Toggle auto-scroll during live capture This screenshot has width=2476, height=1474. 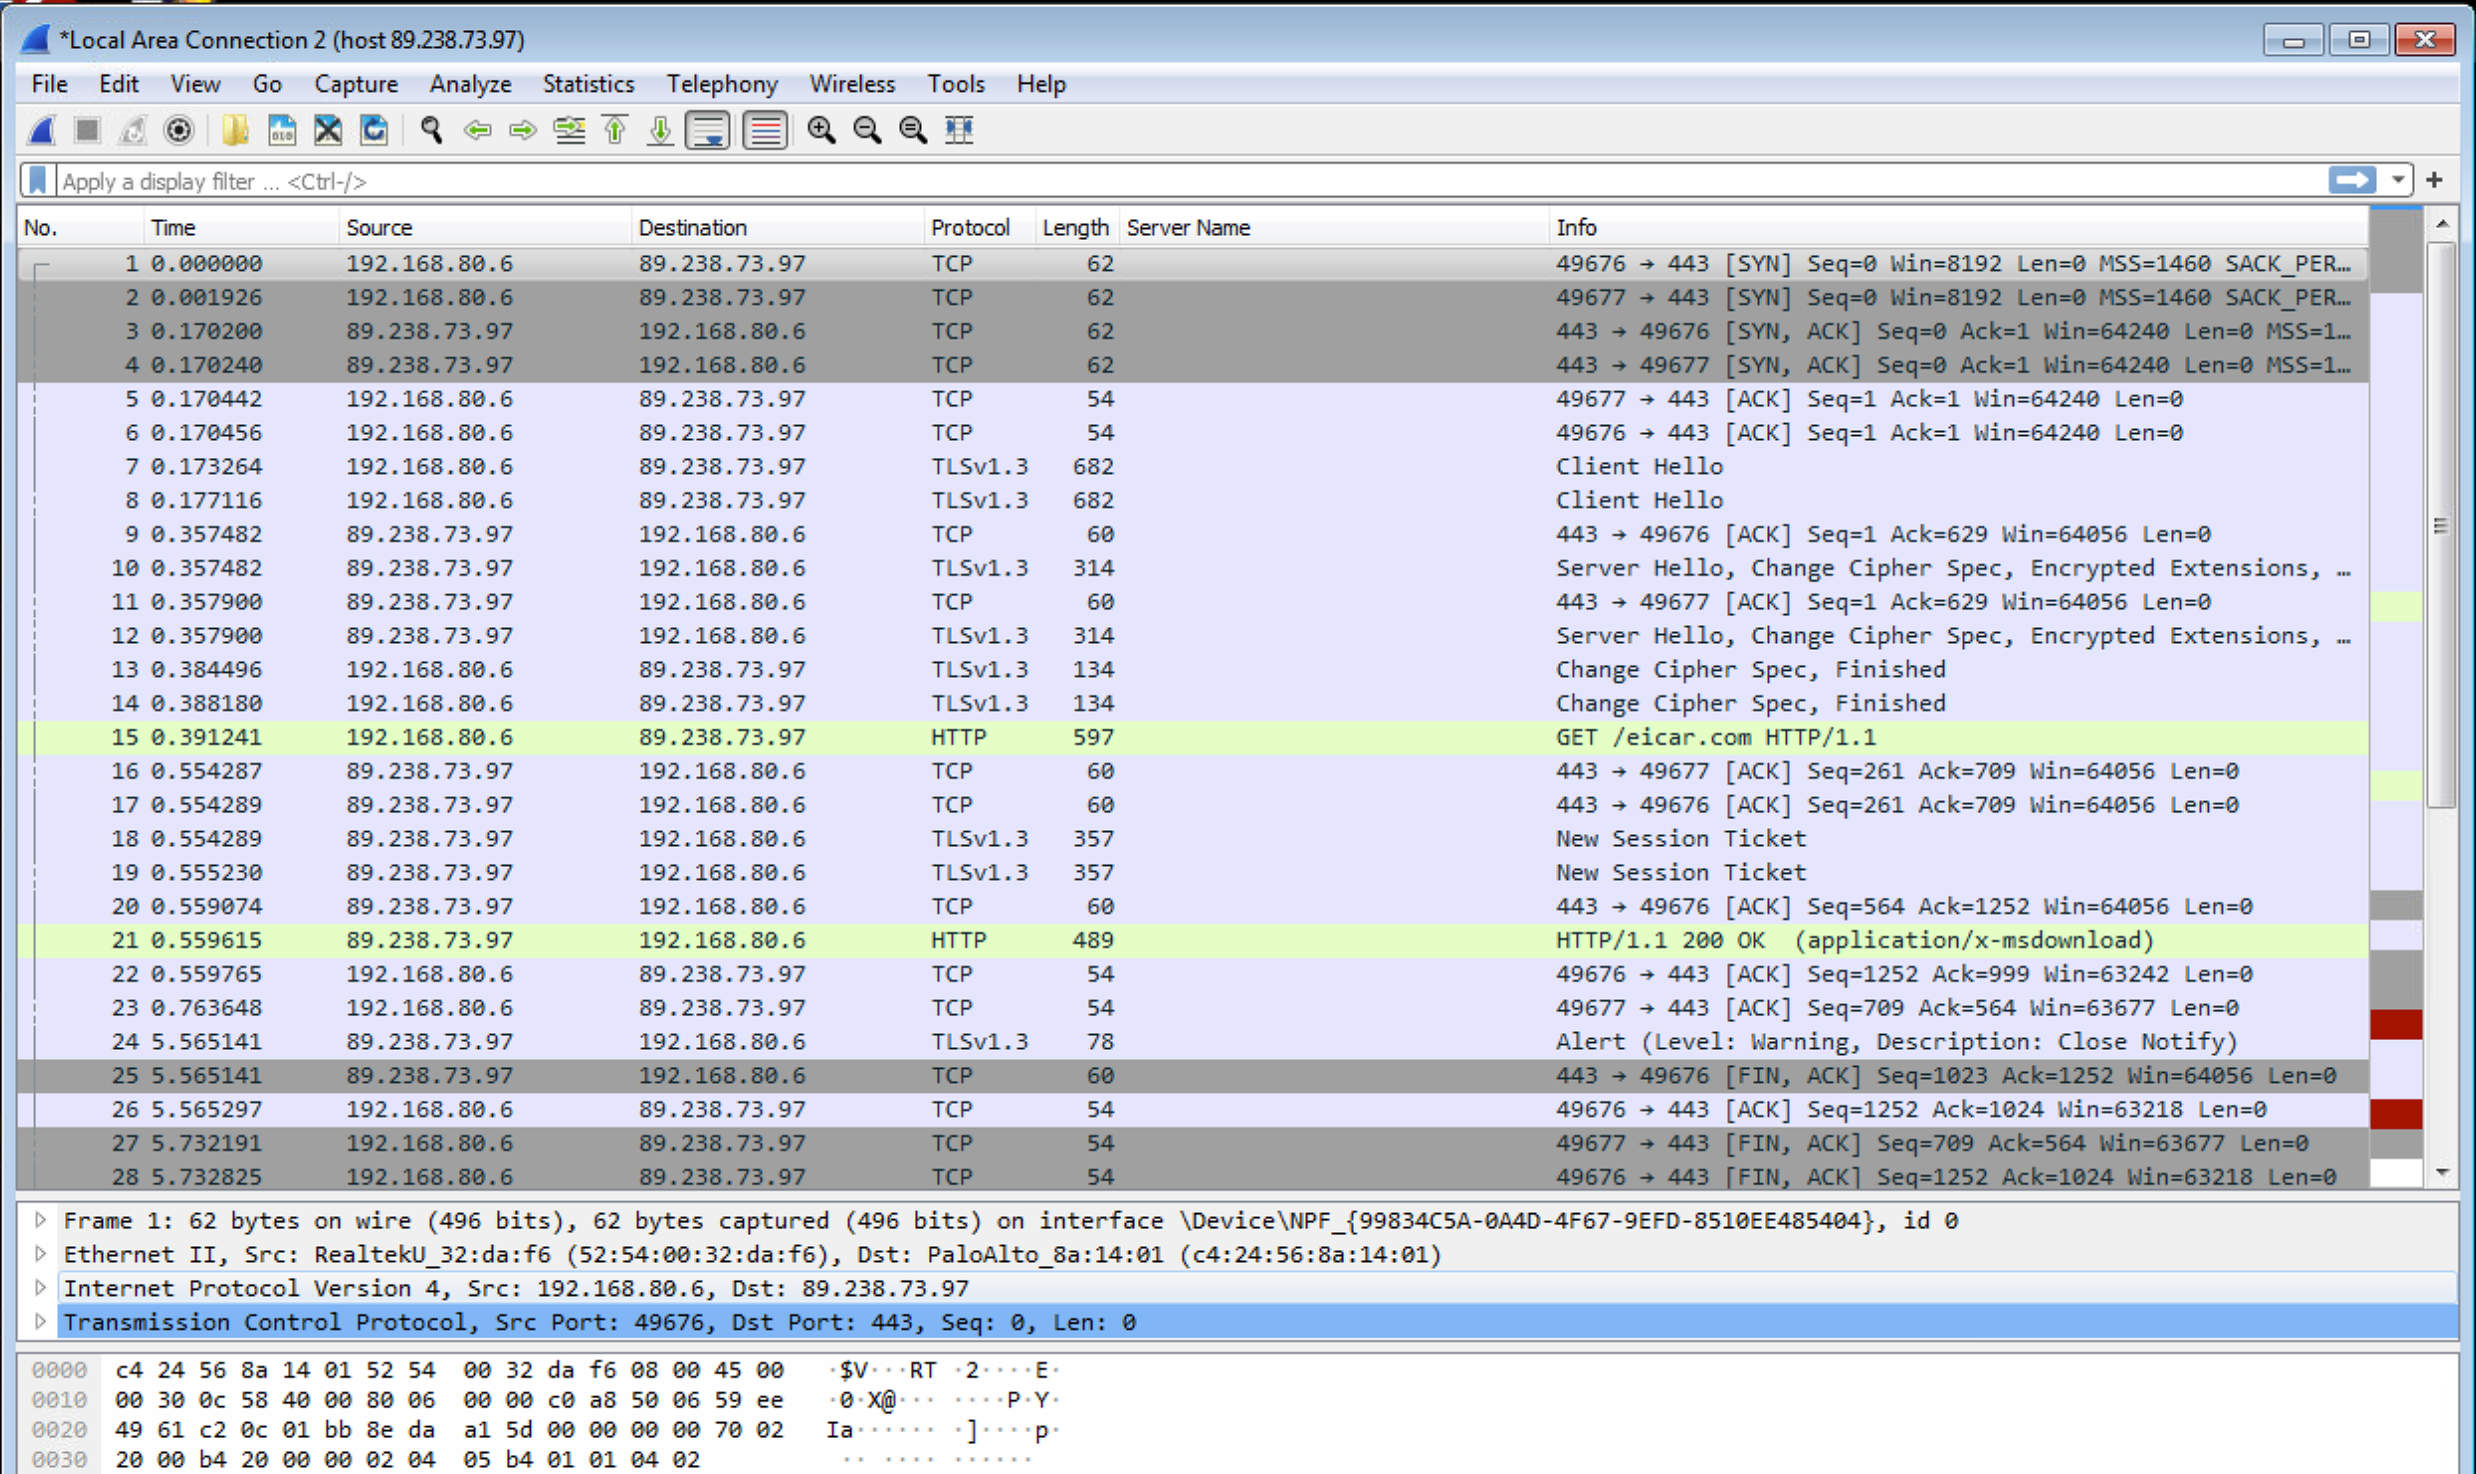707,131
